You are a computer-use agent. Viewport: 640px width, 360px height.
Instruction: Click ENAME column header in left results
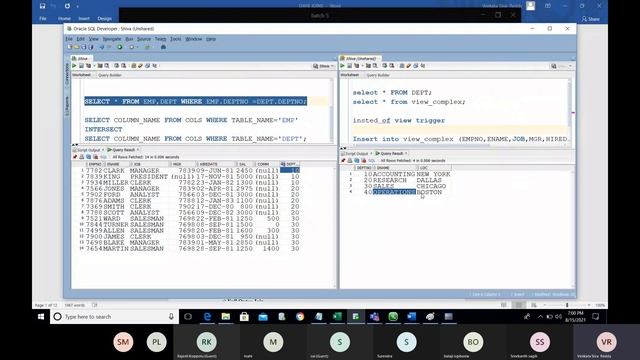pos(116,164)
